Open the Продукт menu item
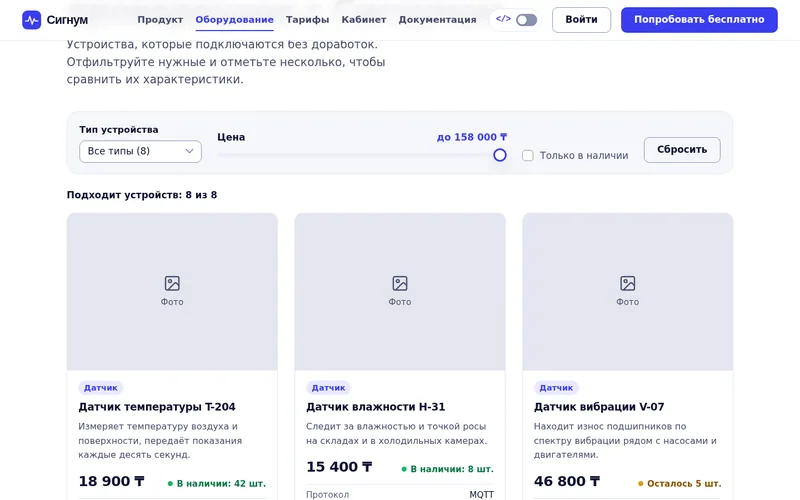This screenshot has height=500, width=800. click(160, 20)
